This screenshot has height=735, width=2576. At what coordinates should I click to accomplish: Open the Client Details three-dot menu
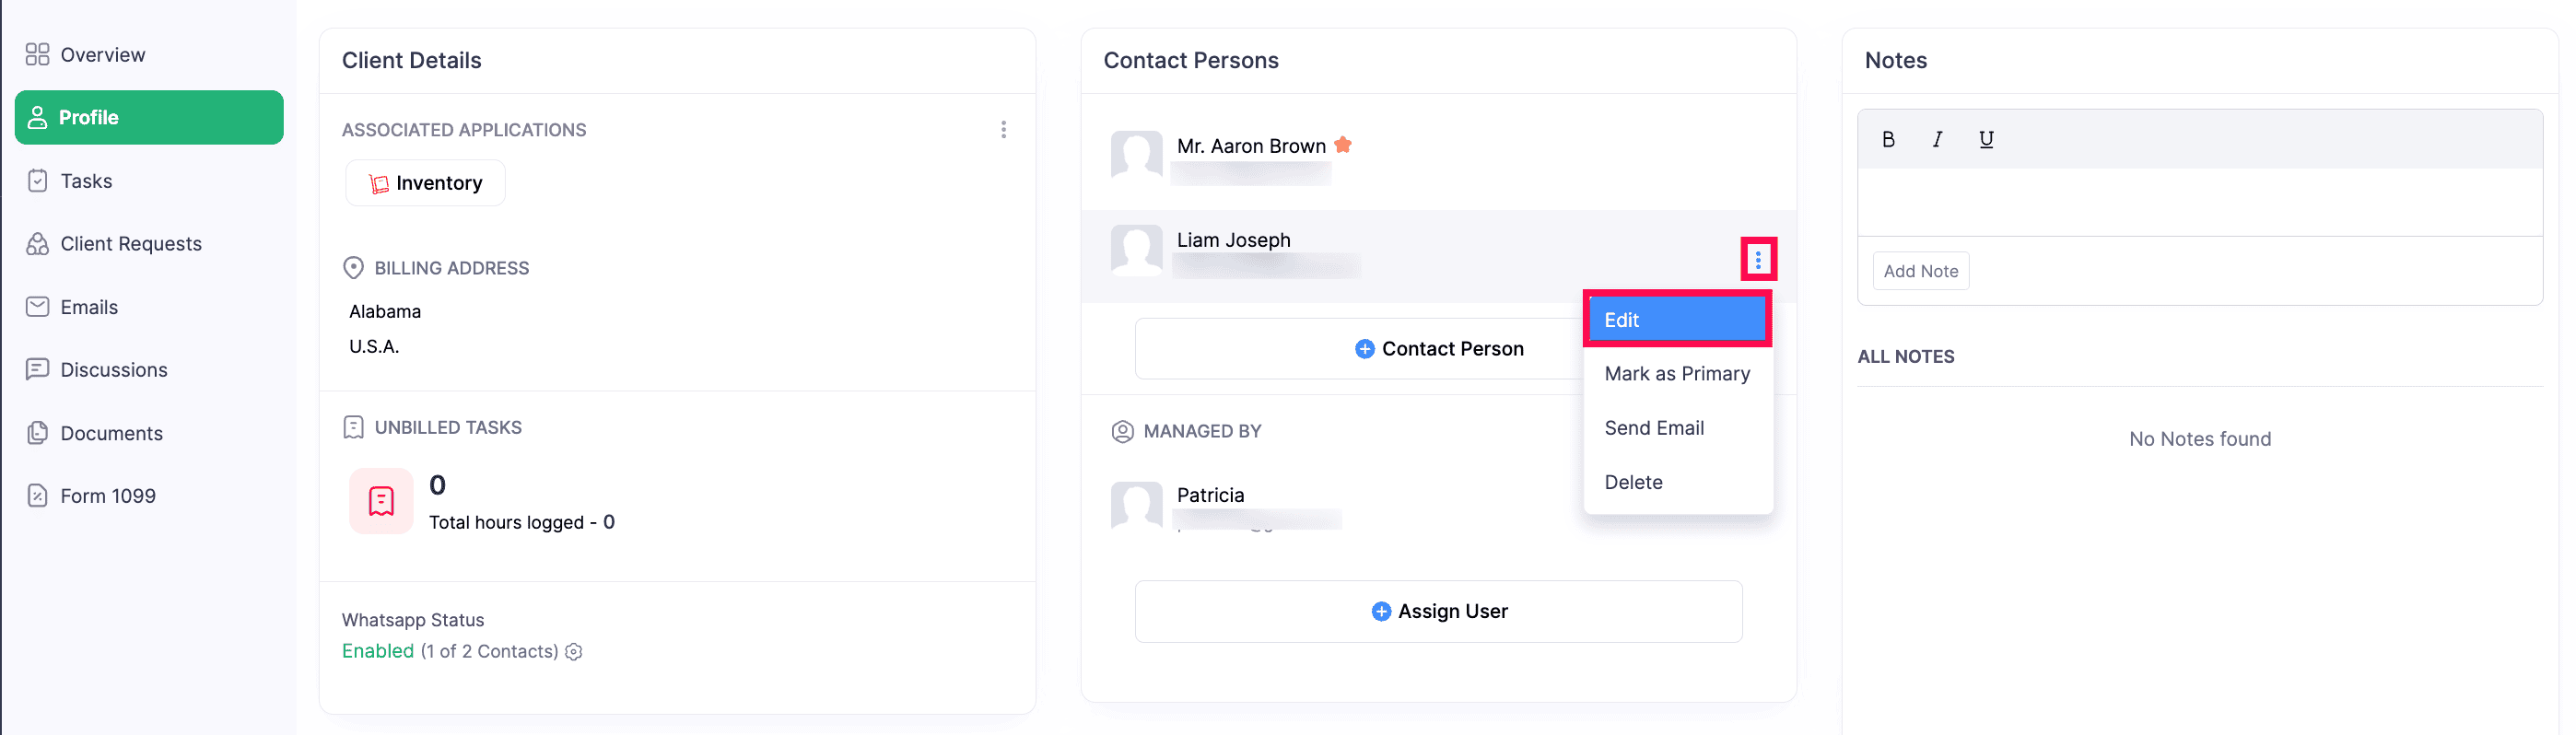[x=1003, y=129]
